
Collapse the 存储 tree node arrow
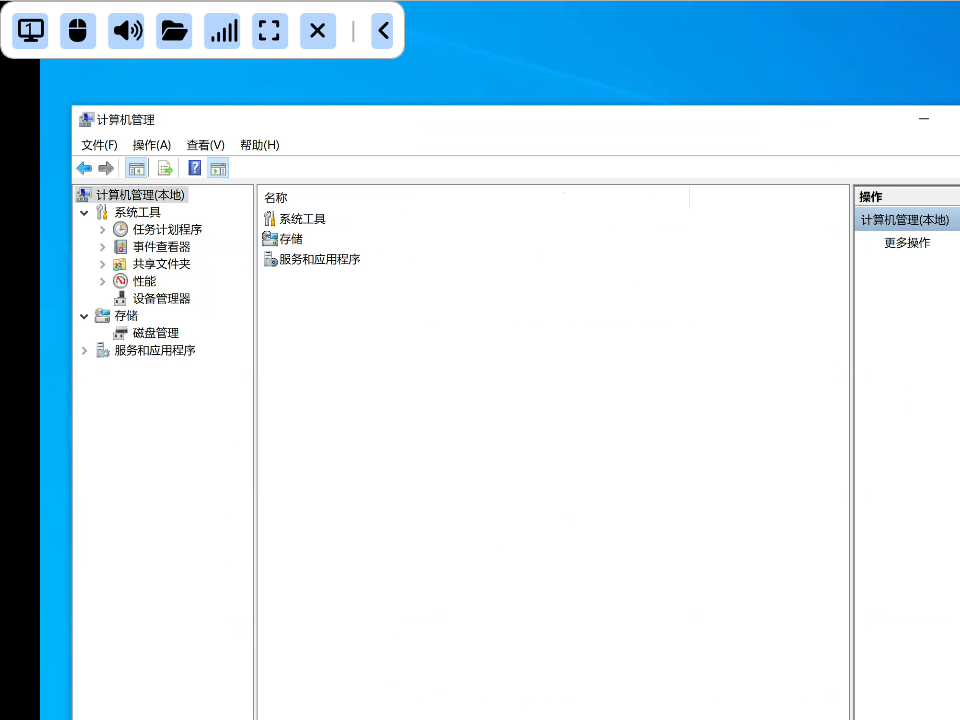pos(84,317)
